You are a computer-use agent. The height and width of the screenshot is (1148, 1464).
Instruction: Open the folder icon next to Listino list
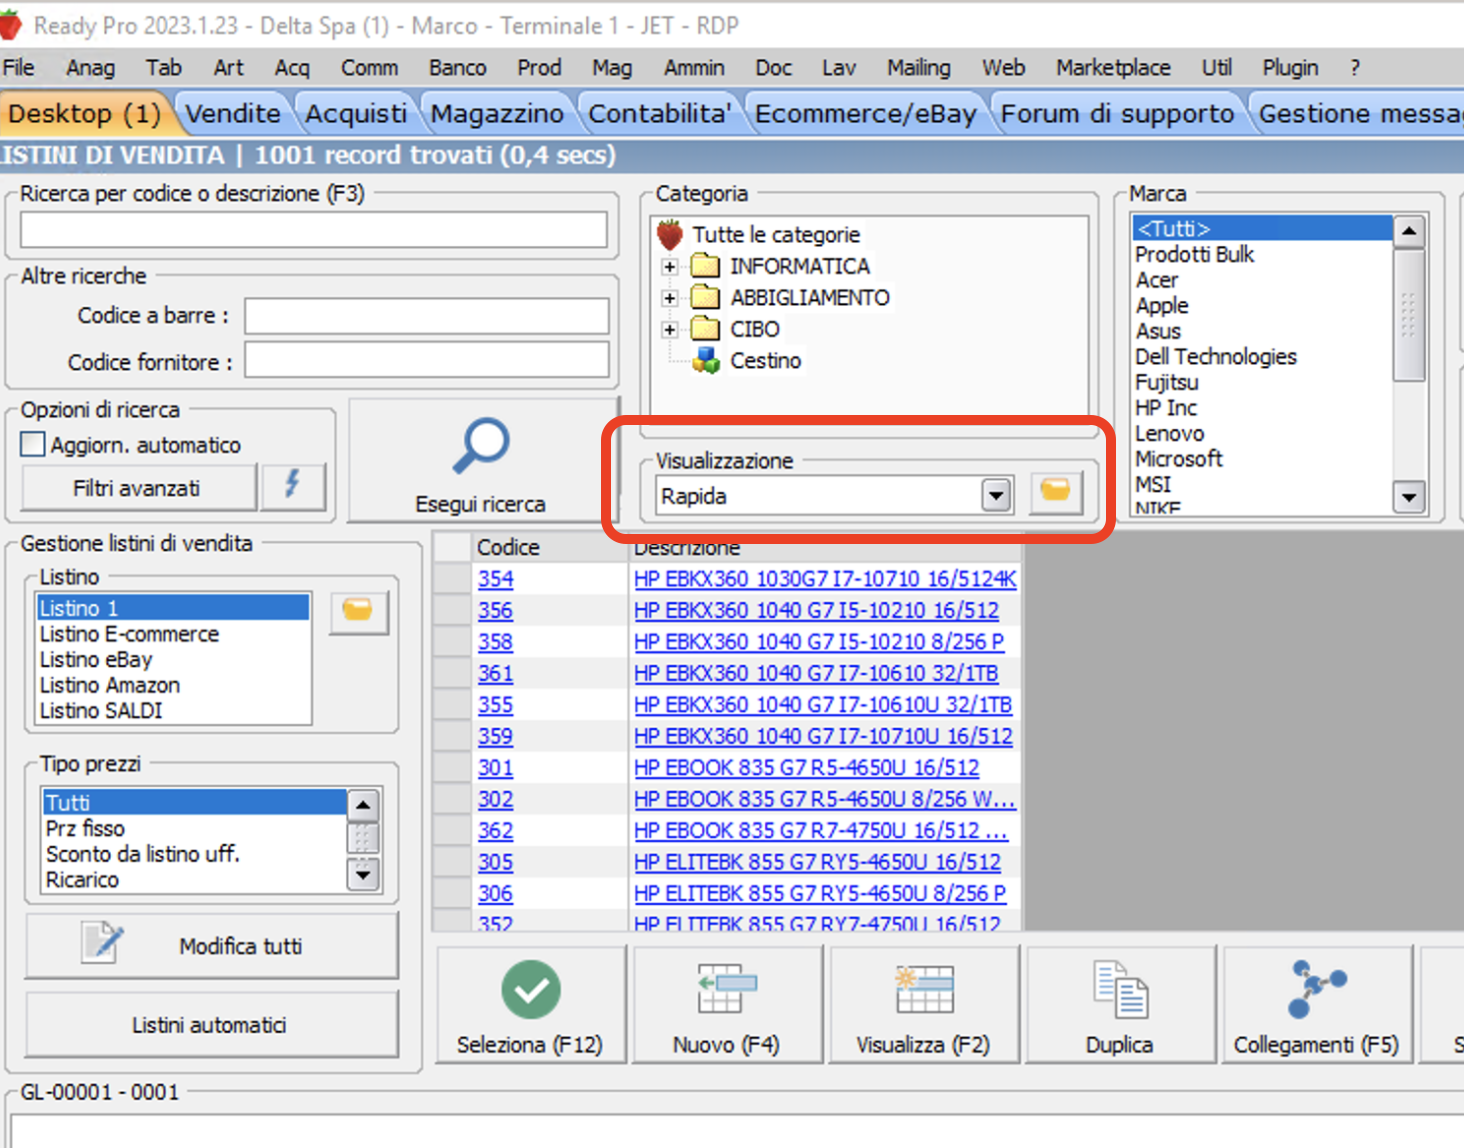[358, 611]
